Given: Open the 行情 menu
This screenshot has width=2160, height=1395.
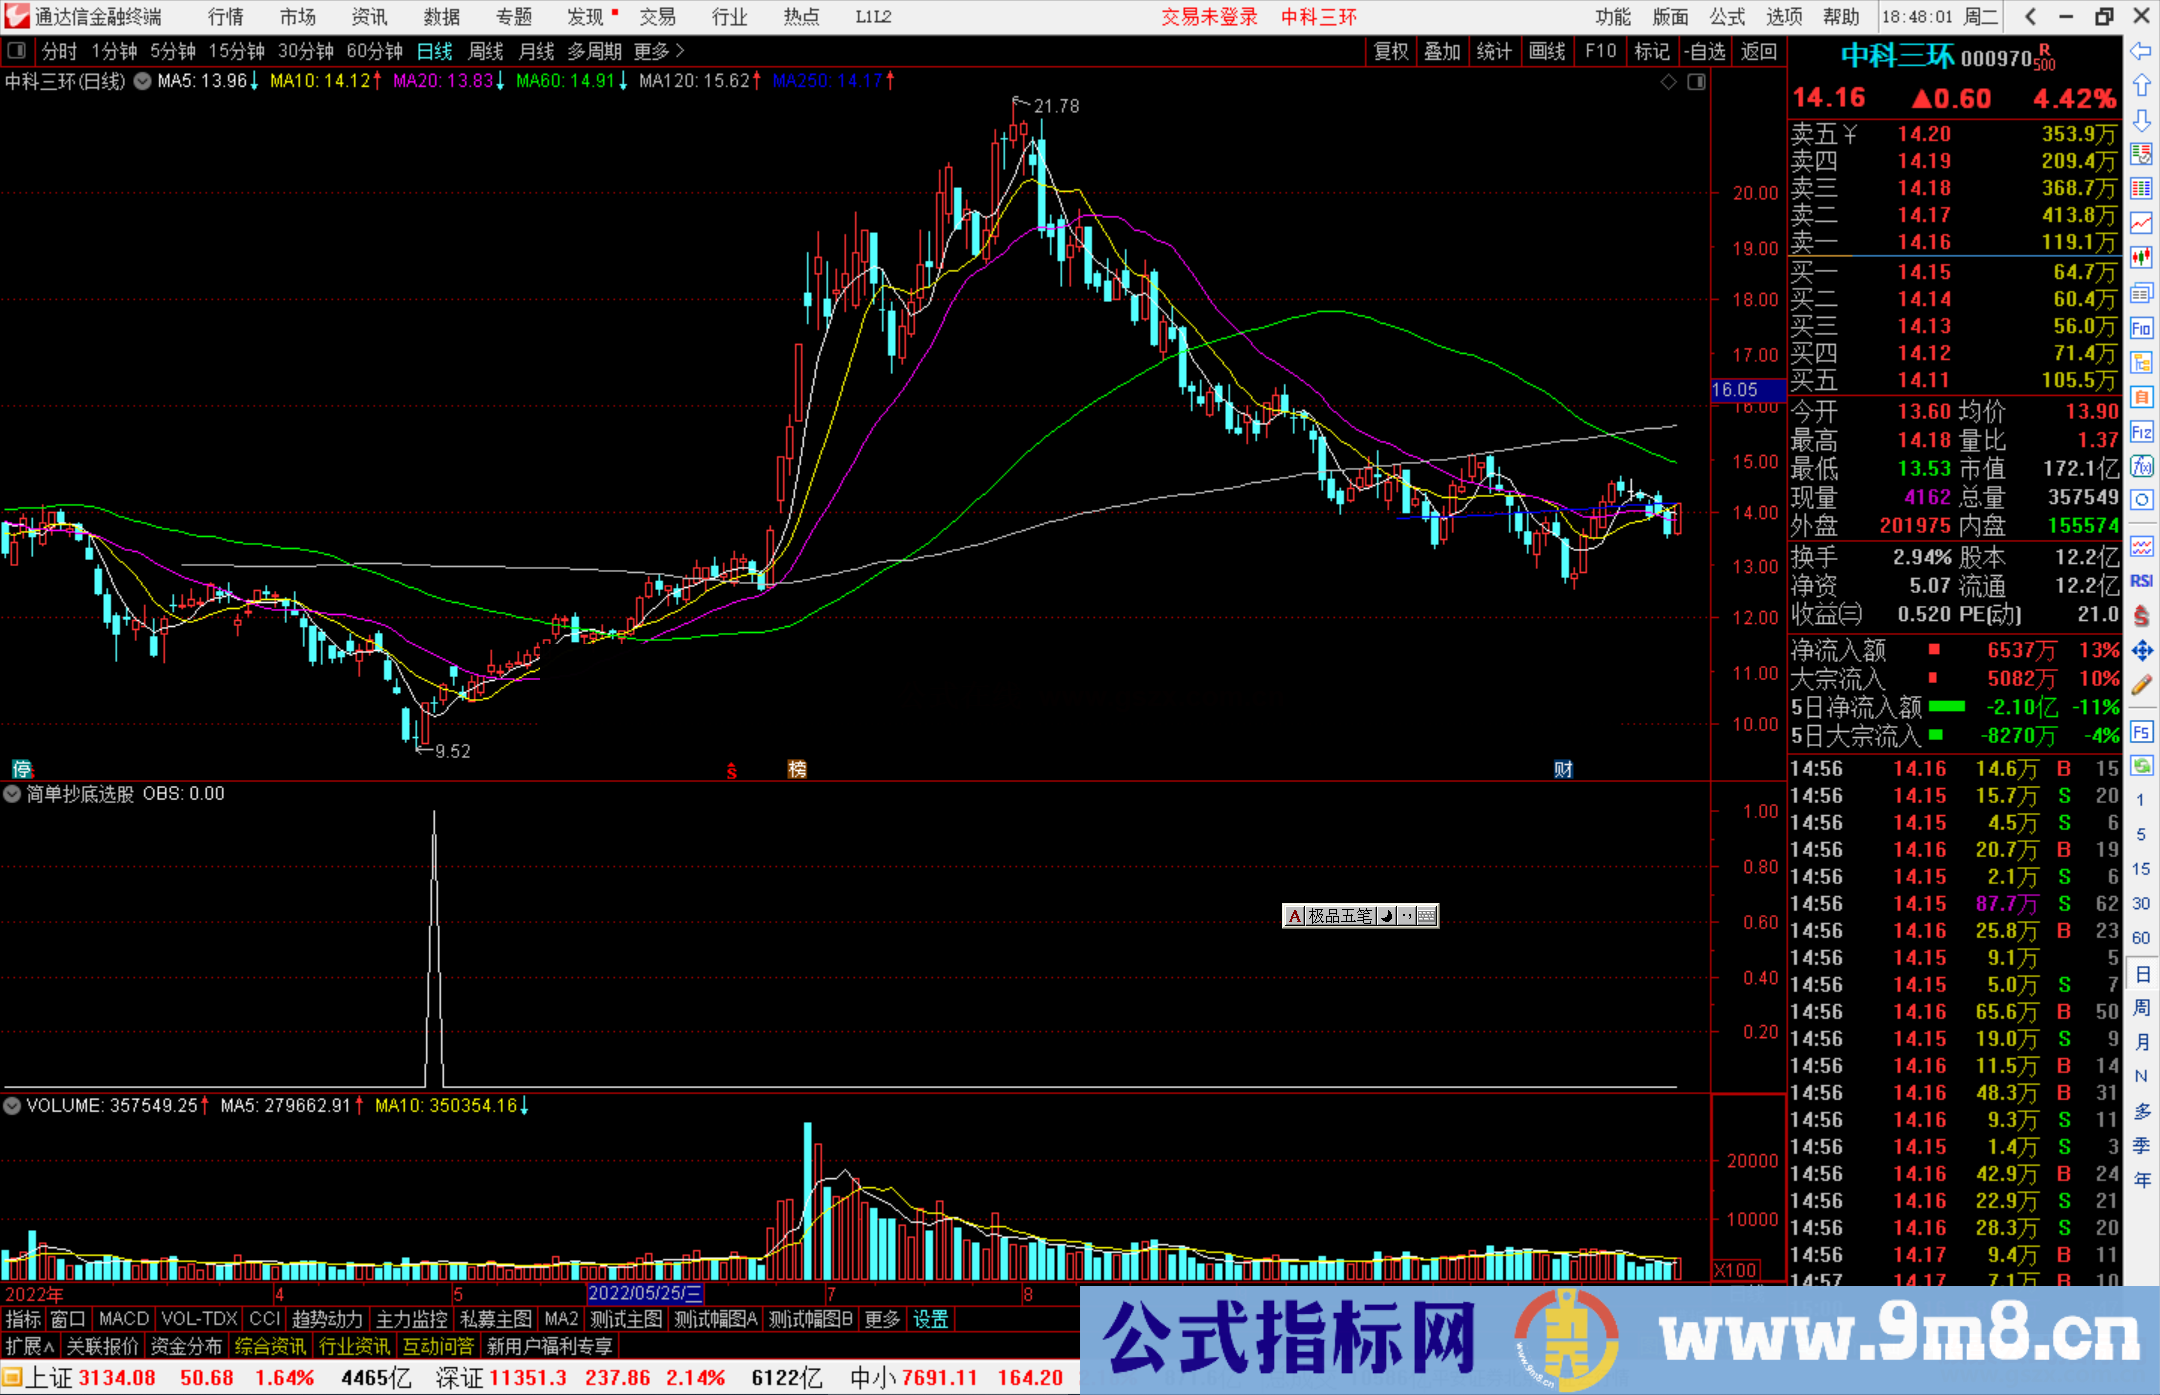Looking at the screenshot, I should [x=226, y=17].
